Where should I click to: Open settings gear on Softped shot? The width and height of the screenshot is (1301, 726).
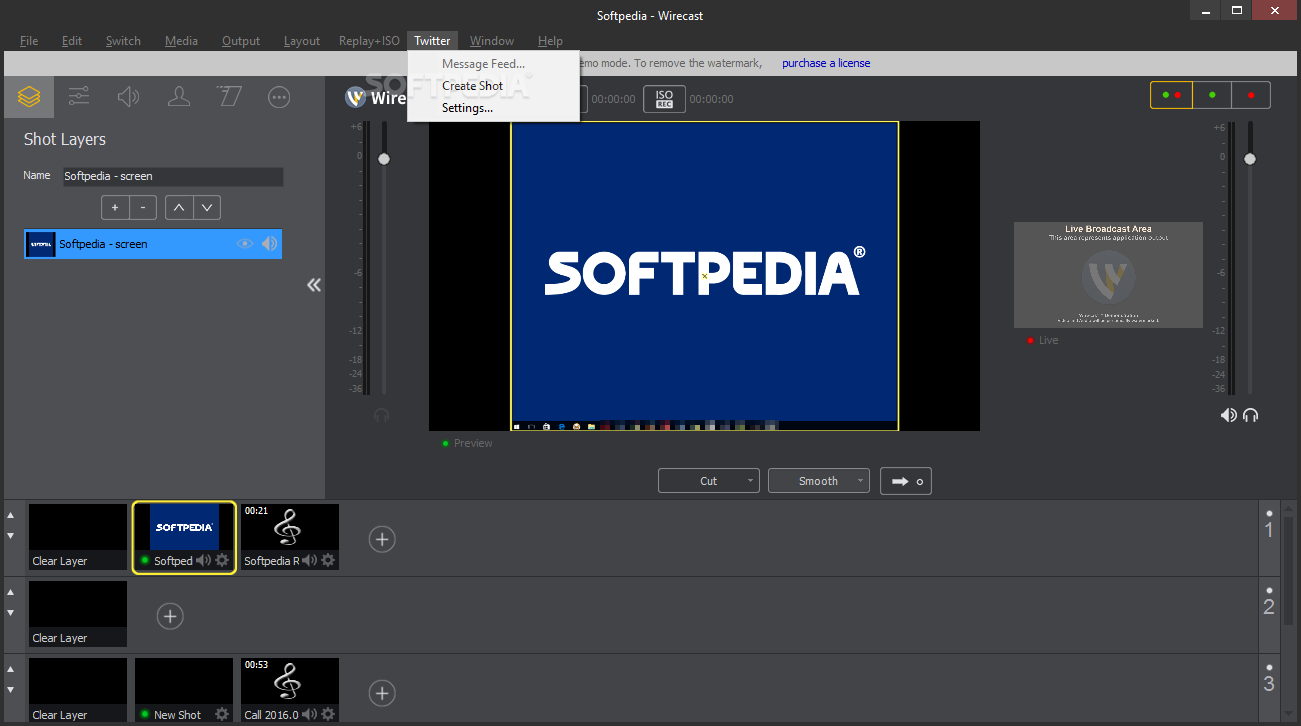(x=222, y=560)
